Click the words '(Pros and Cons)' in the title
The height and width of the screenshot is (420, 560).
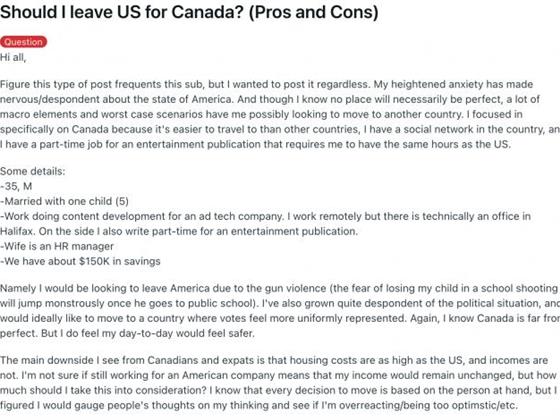pyautogui.click(x=313, y=12)
